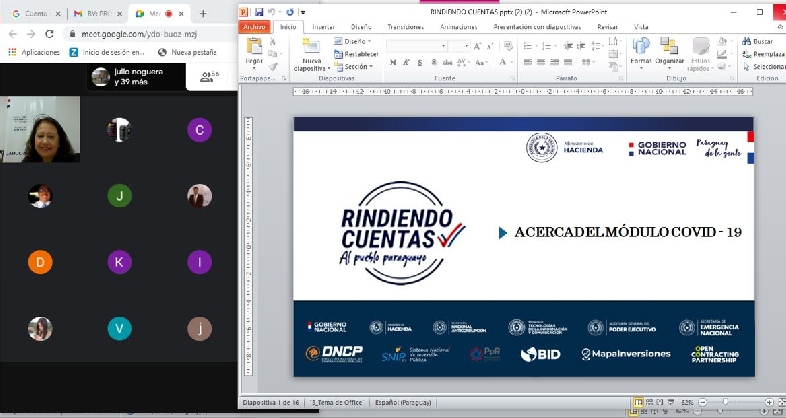Open the Transiciones ribbon tab
The width and height of the screenshot is (786, 418).
(406, 27)
